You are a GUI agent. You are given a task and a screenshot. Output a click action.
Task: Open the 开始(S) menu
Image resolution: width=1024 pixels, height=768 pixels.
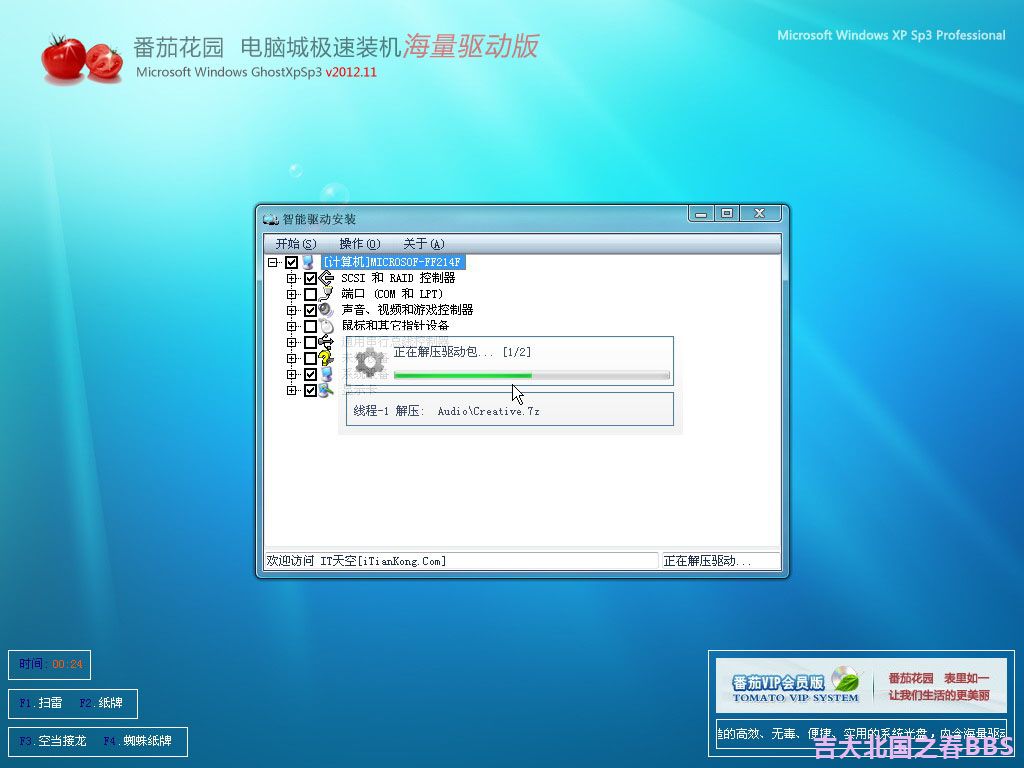[296, 244]
